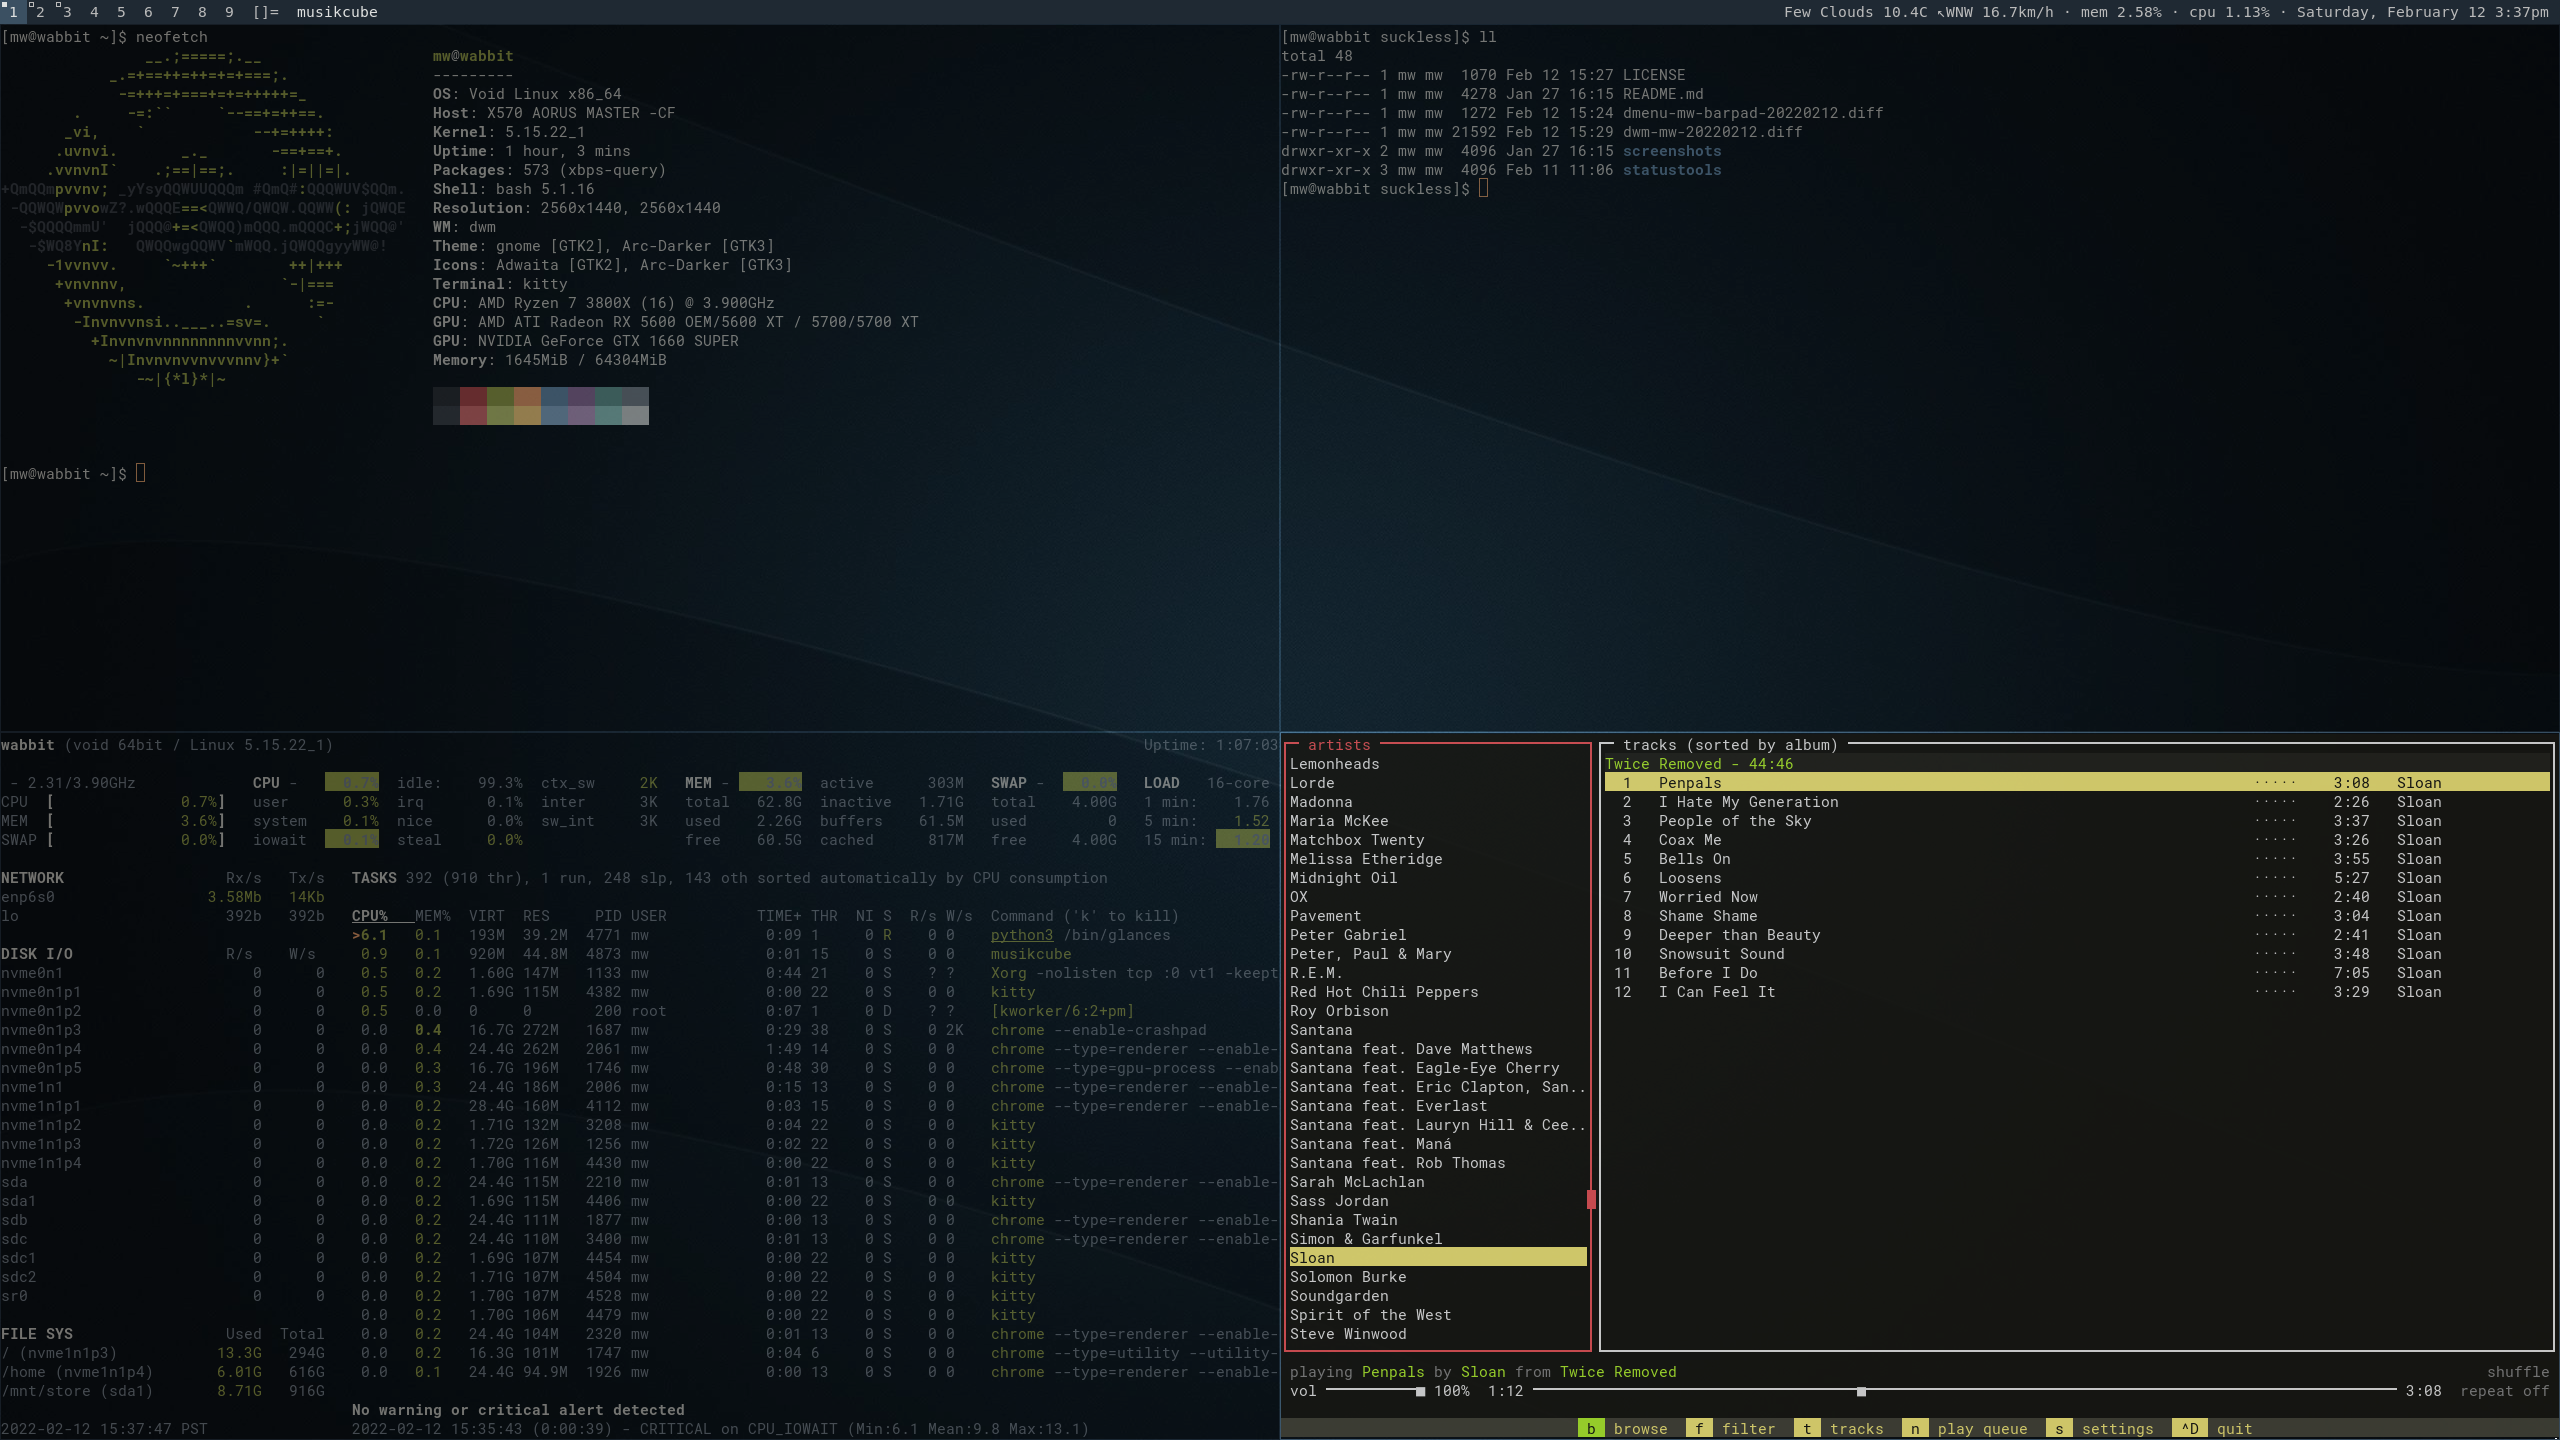Select track Deeper than Beauty
2560x1440 pixels.
coord(2077,935)
